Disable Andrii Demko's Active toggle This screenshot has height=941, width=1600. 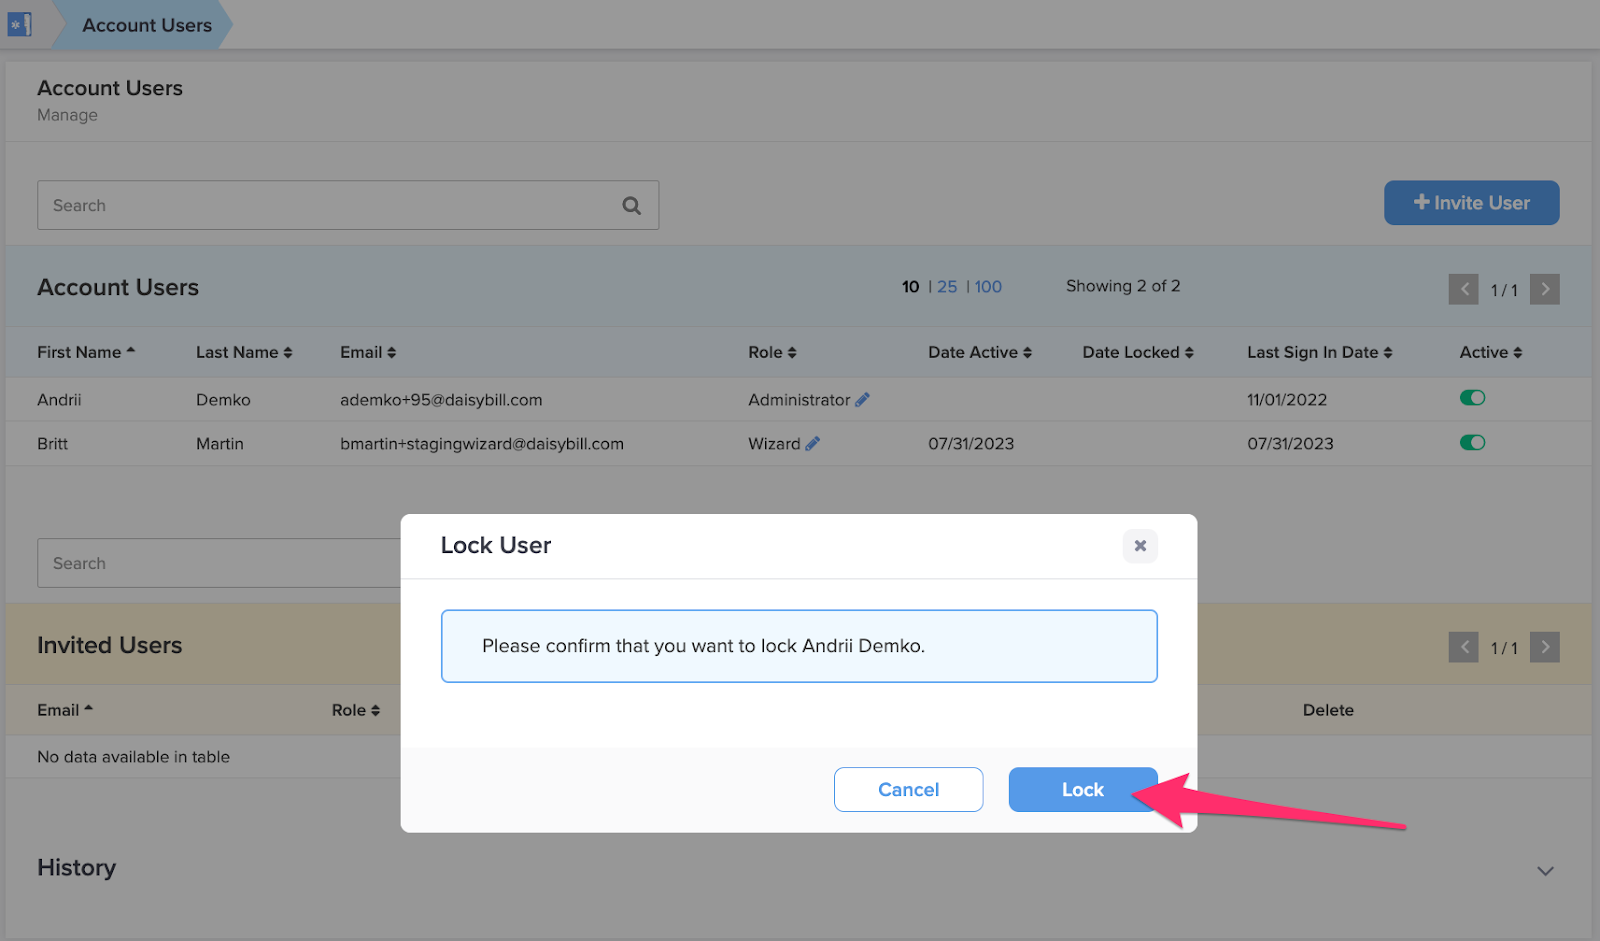point(1472,397)
